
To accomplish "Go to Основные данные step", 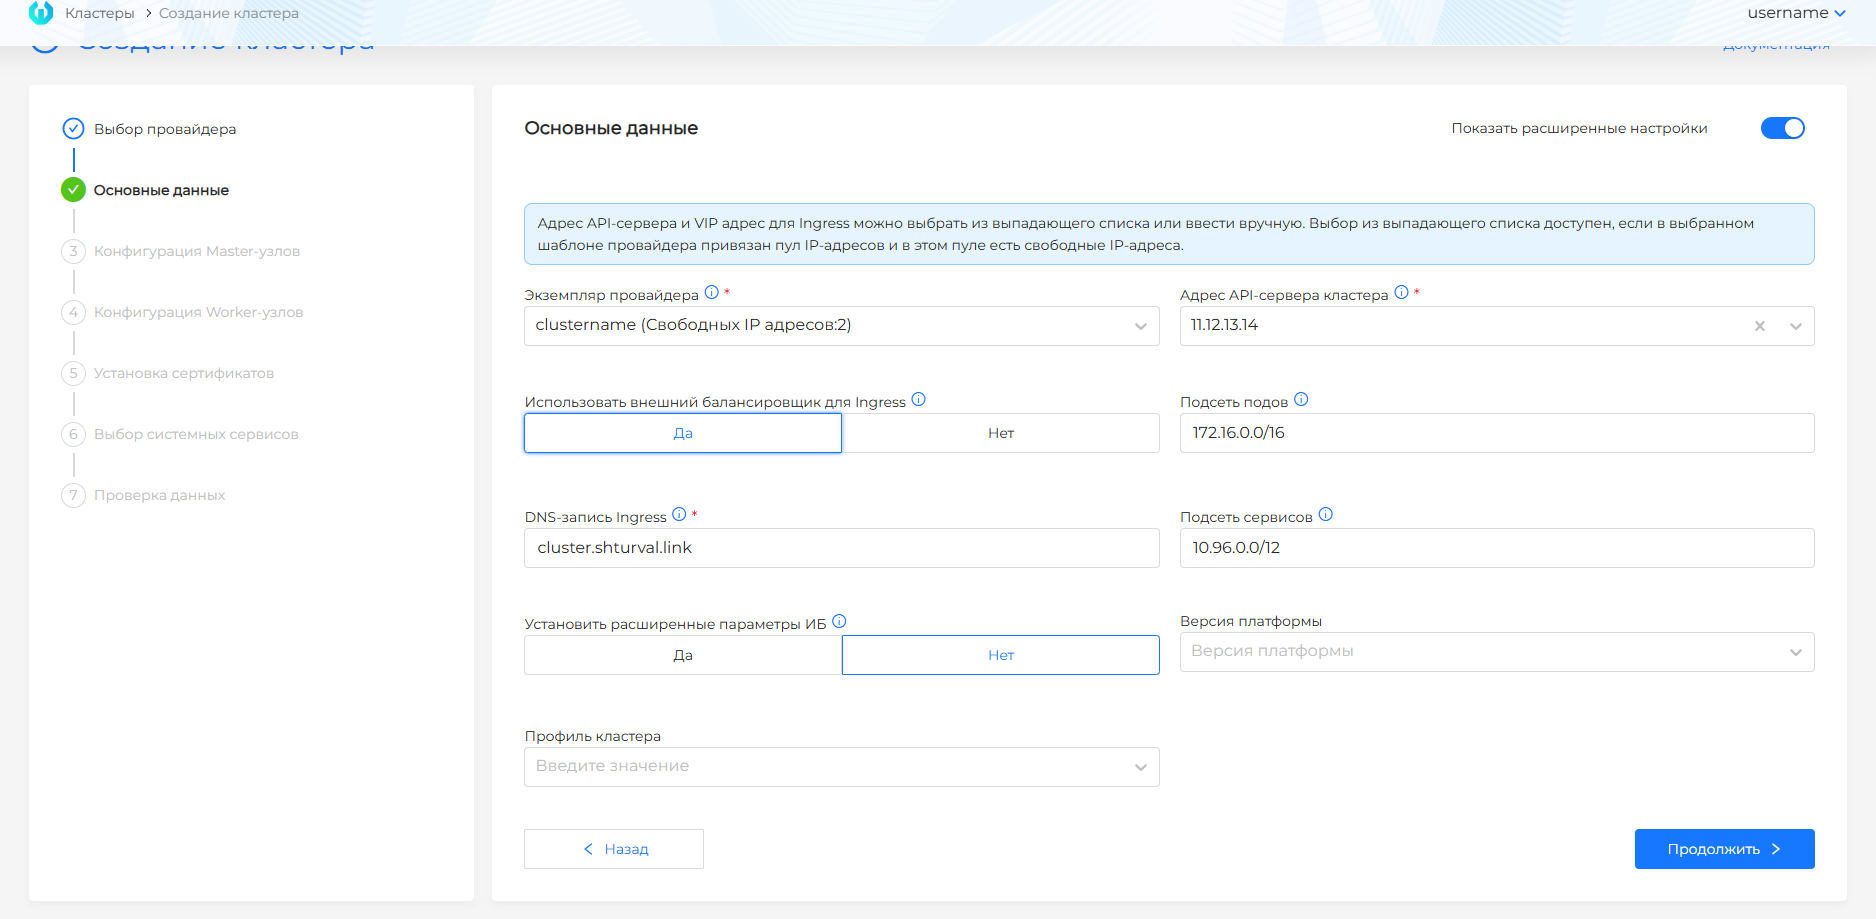I will pyautogui.click(x=161, y=190).
